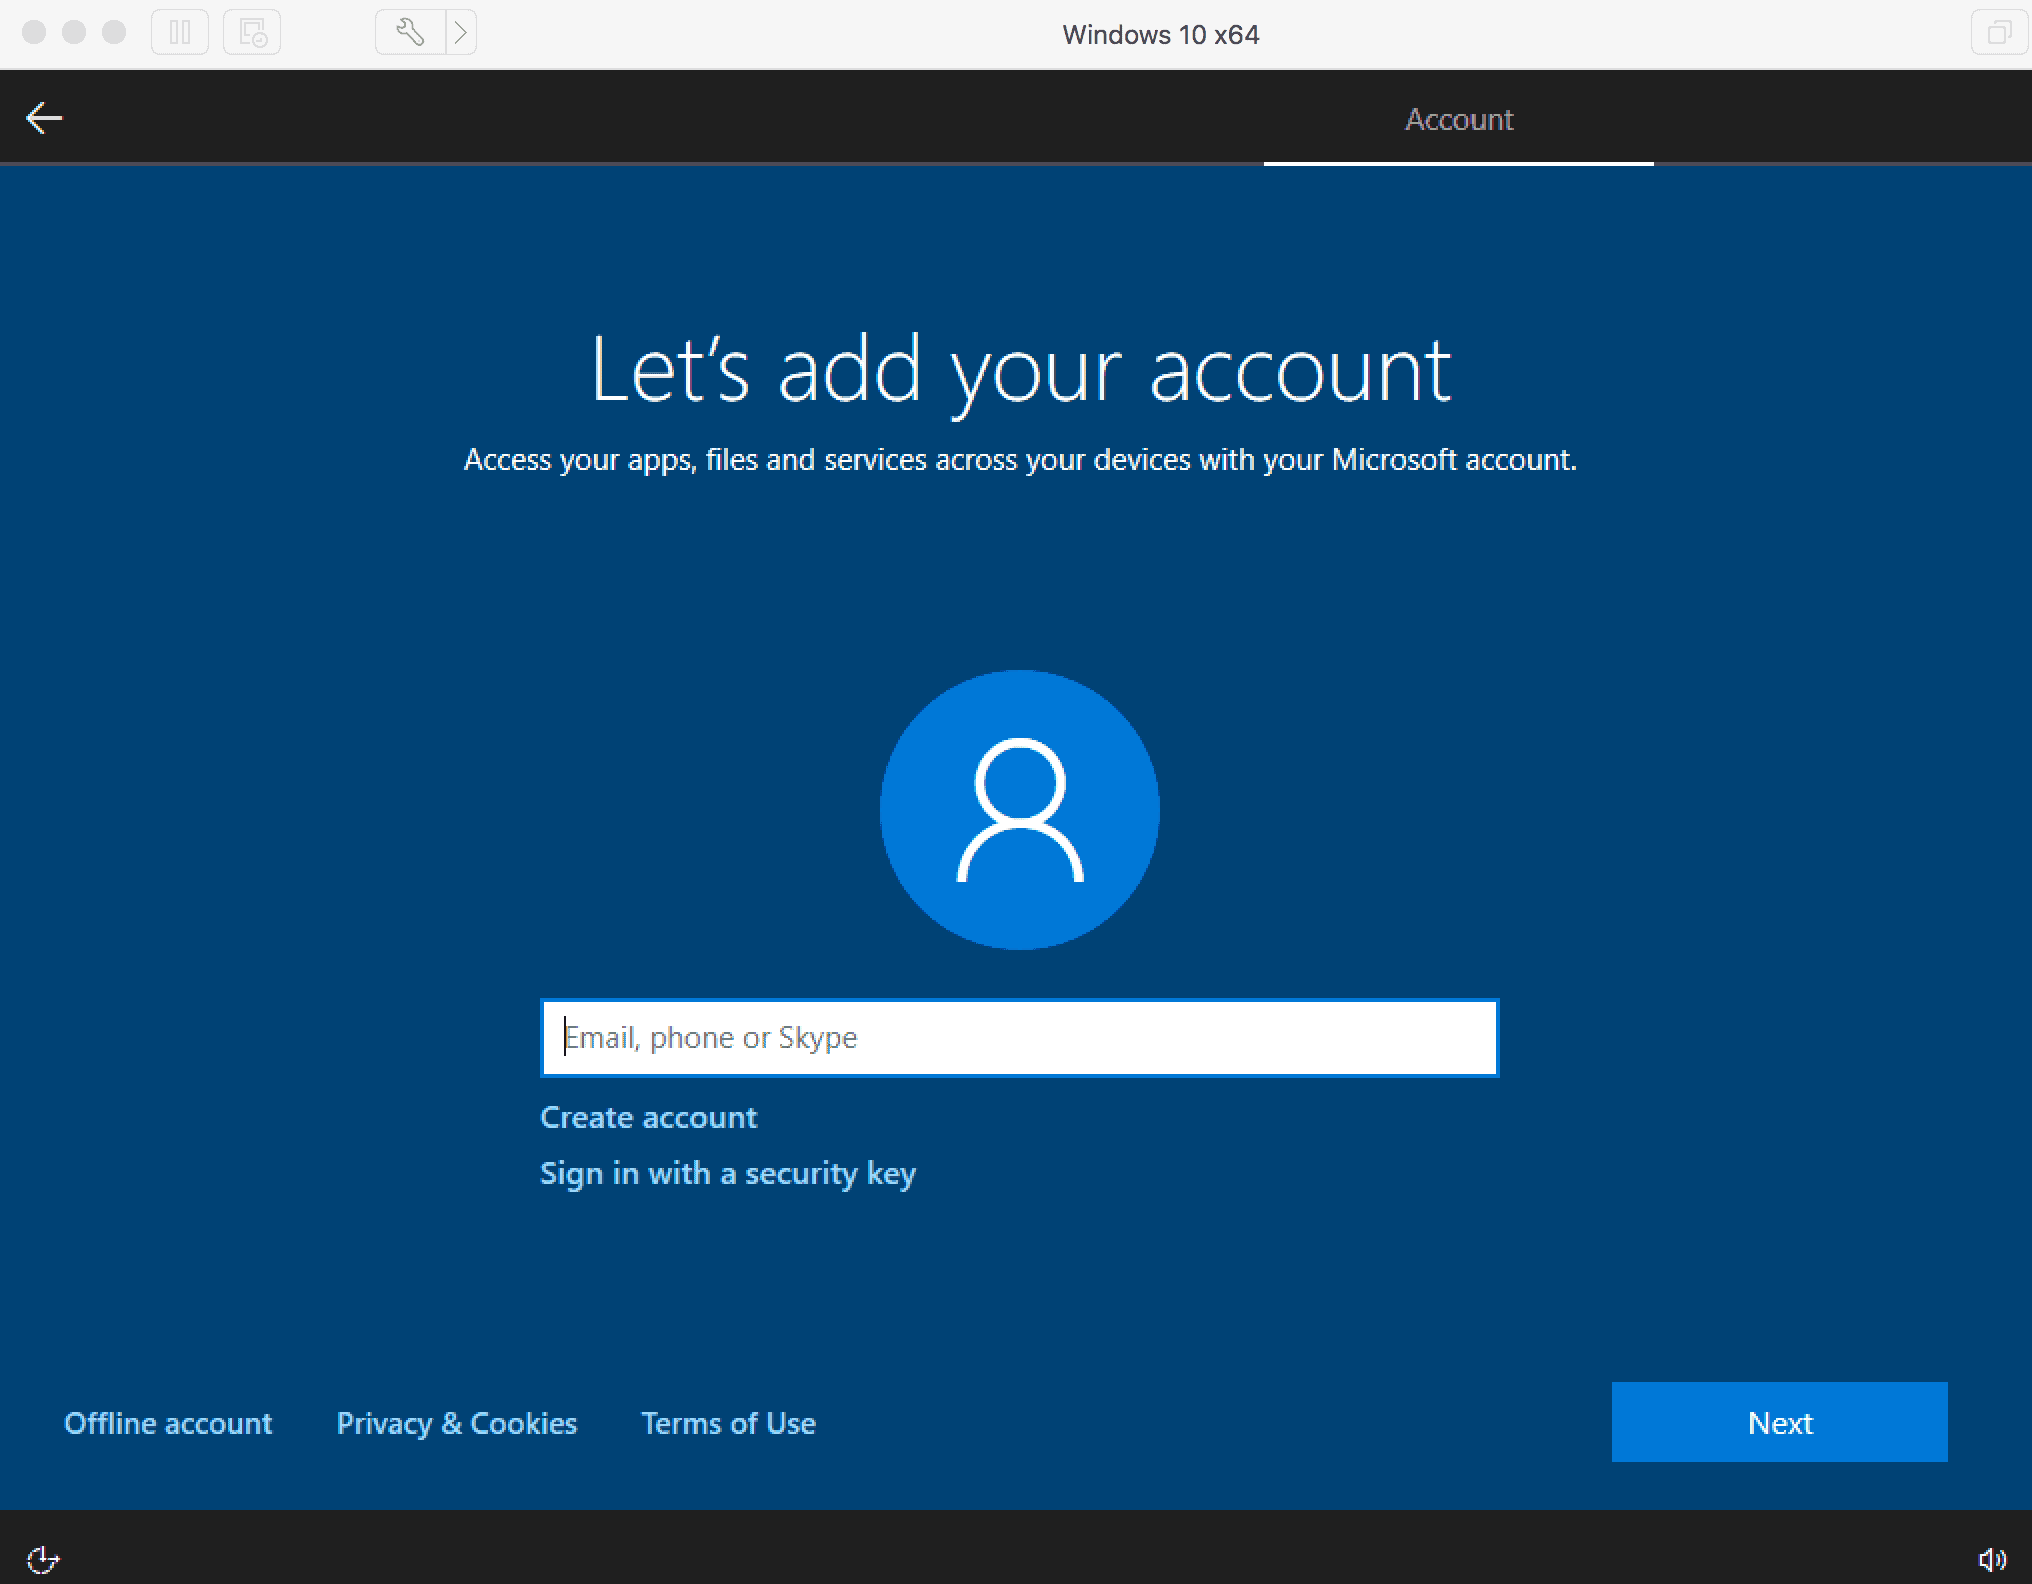Expand the toolbar arrow beside the wrench

(x=460, y=33)
